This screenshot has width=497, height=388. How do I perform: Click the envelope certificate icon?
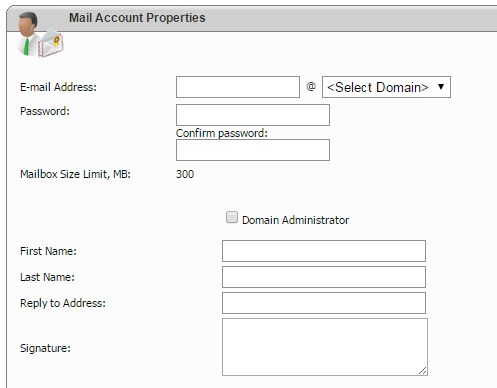point(51,44)
